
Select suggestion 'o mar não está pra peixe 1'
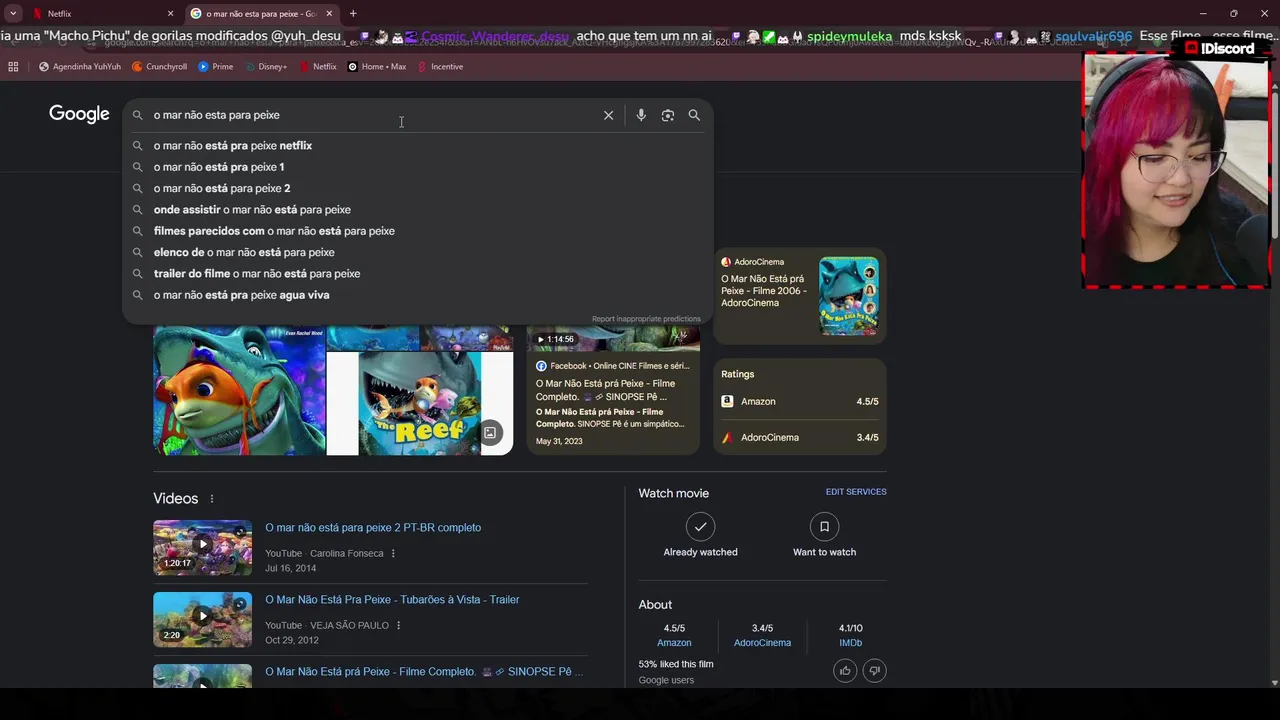pos(418,167)
